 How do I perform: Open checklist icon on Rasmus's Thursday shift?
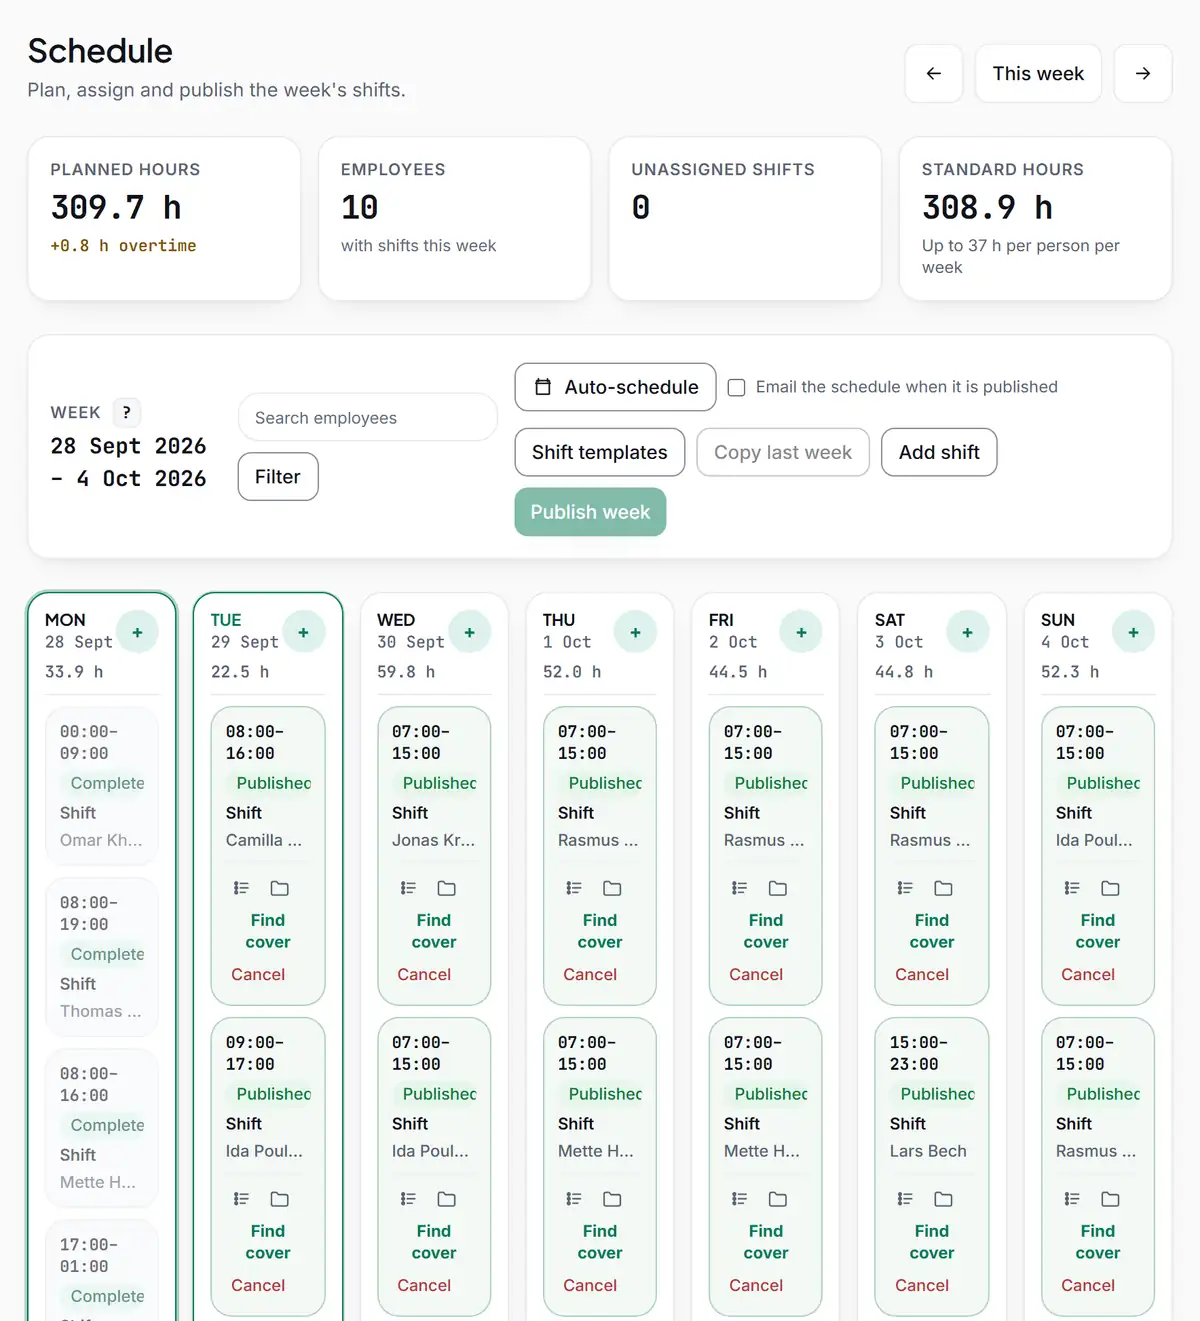coord(574,888)
